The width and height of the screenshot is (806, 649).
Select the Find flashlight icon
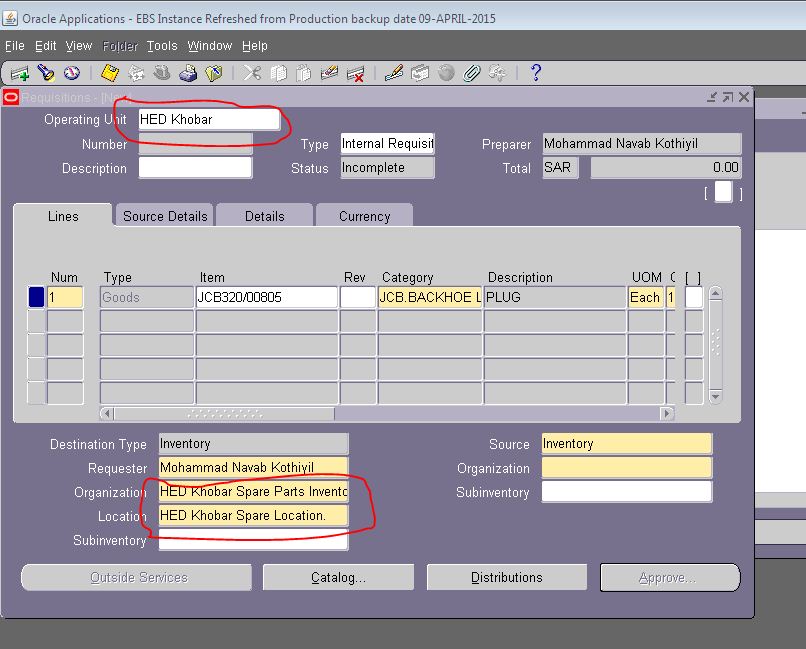44,72
